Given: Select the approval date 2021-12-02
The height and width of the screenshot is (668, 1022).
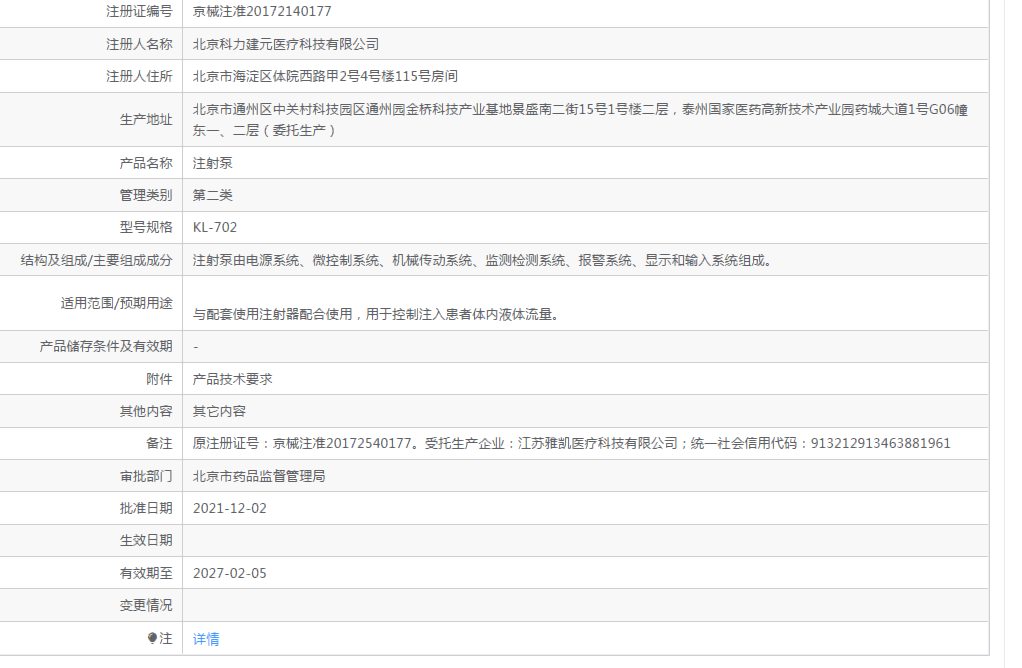Looking at the screenshot, I should point(230,508).
